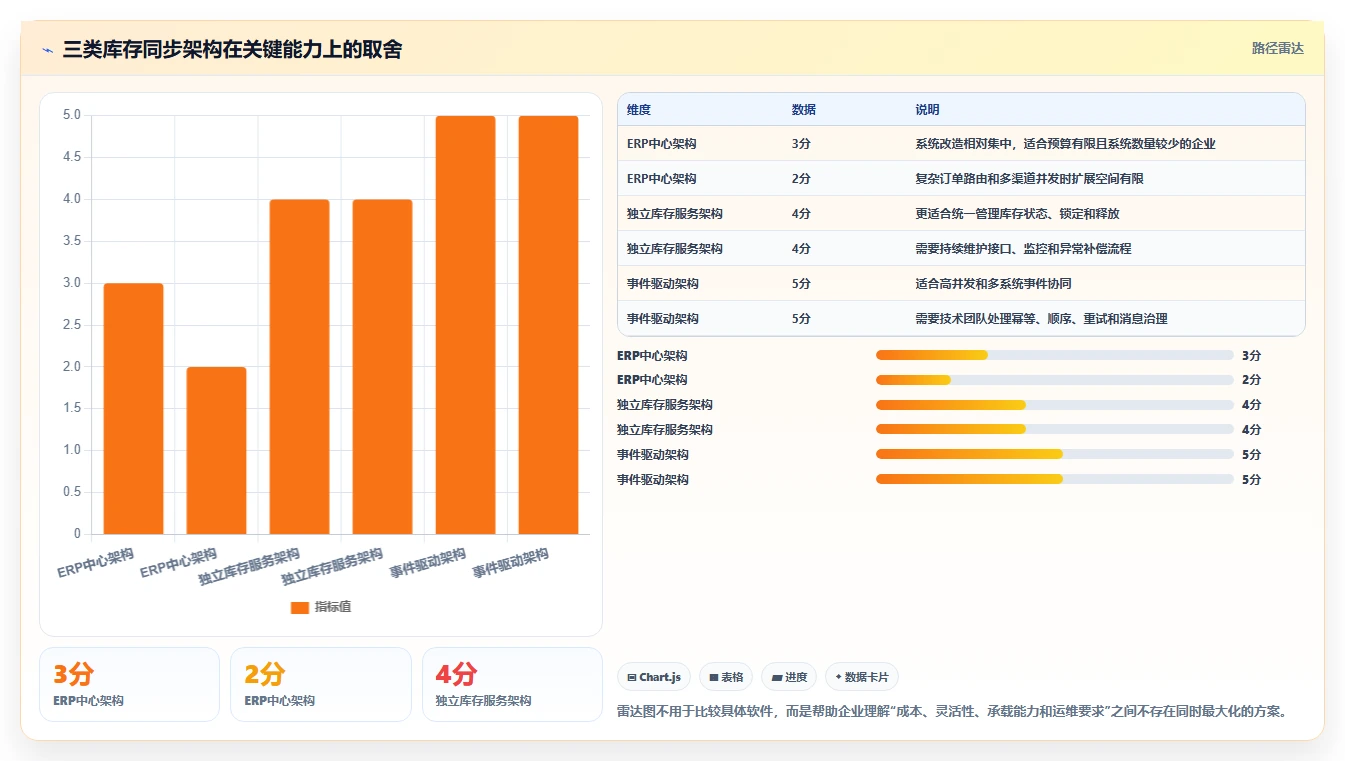The width and height of the screenshot is (1345, 761).
Task: Select the 说明 column header
Action: tap(927, 110)
